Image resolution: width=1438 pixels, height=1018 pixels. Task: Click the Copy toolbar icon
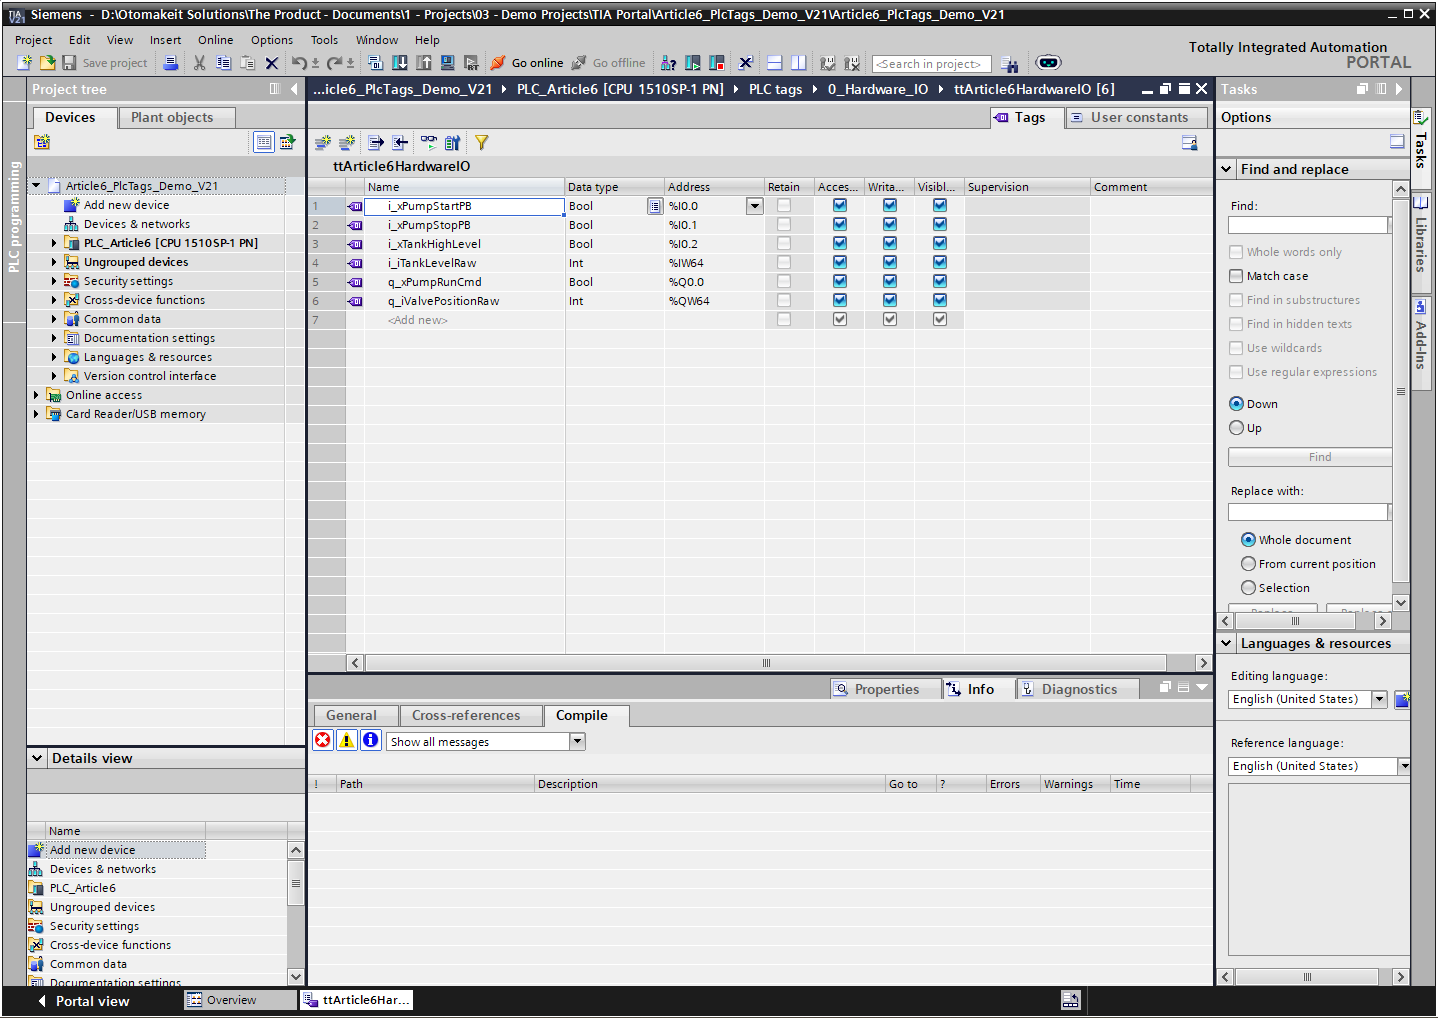point(223,63)
